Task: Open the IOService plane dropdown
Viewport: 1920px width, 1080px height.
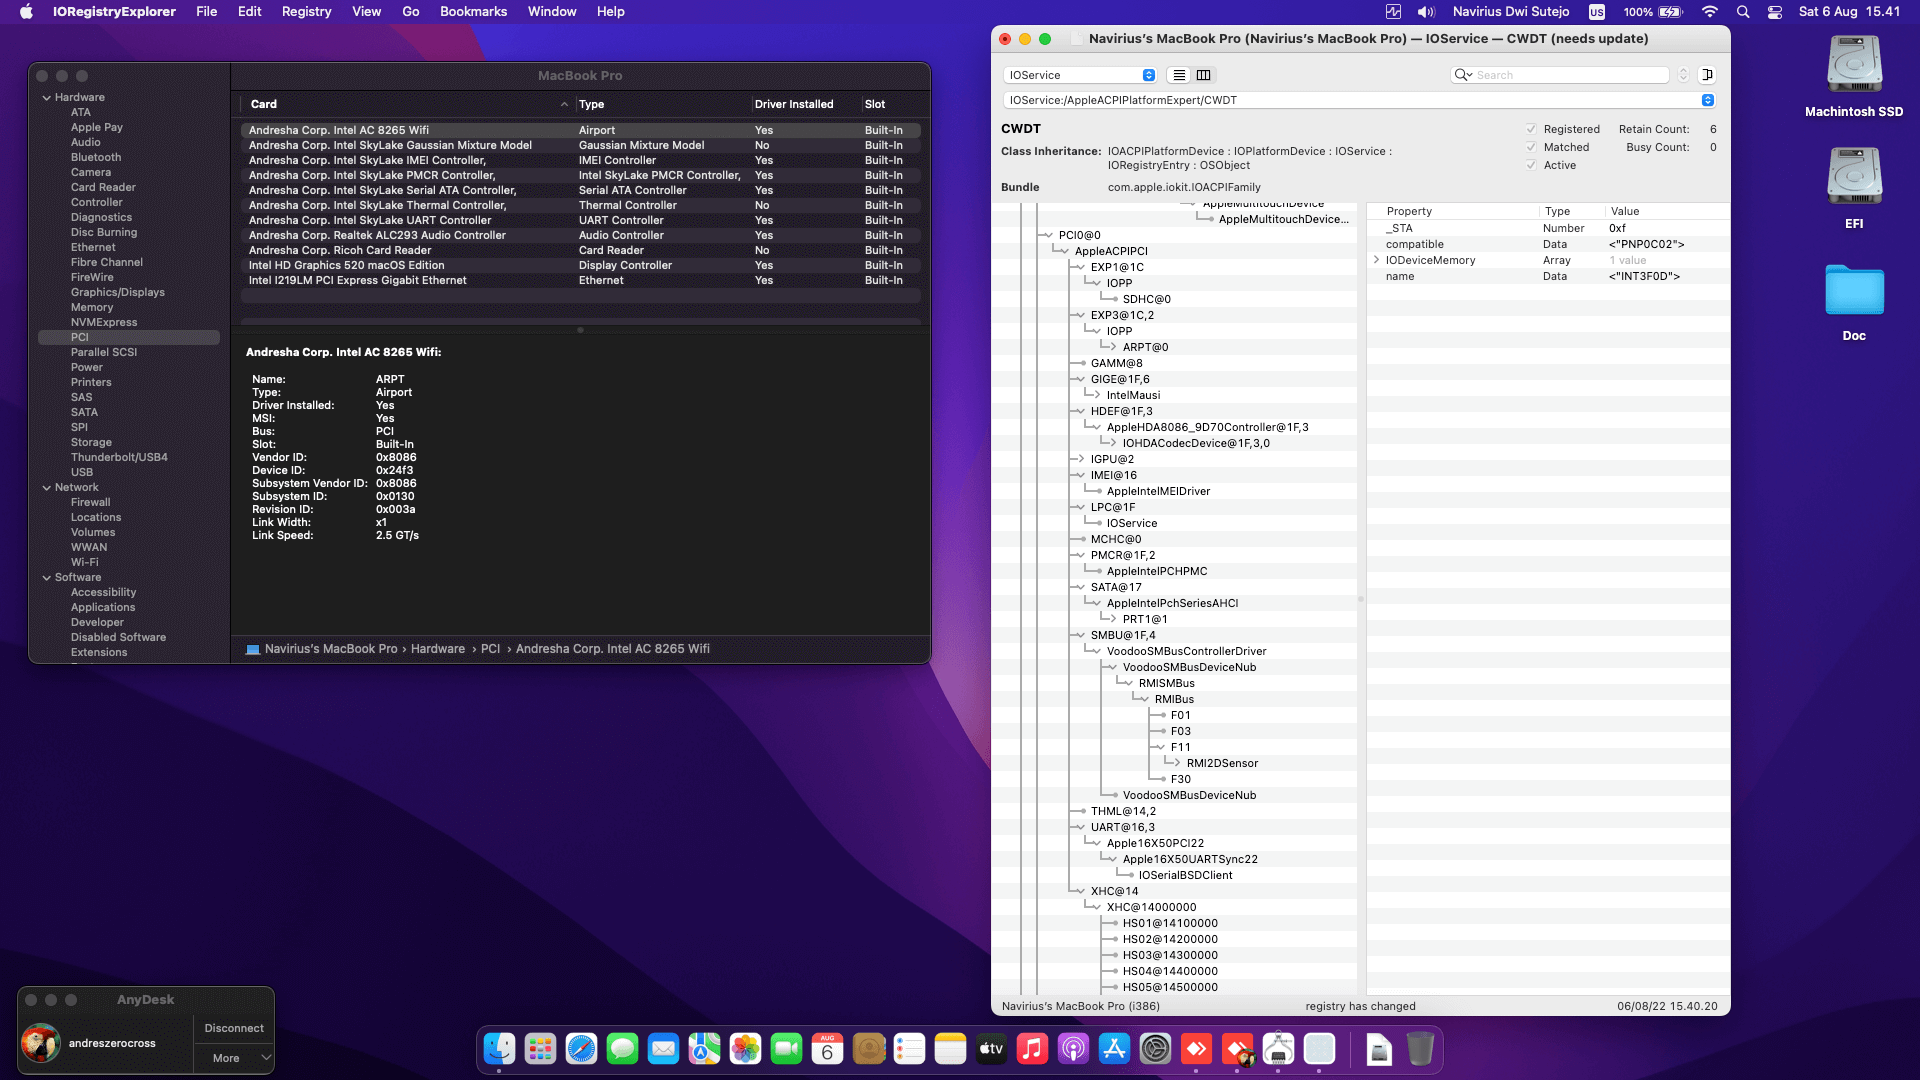Action: tap(1080, 75)
